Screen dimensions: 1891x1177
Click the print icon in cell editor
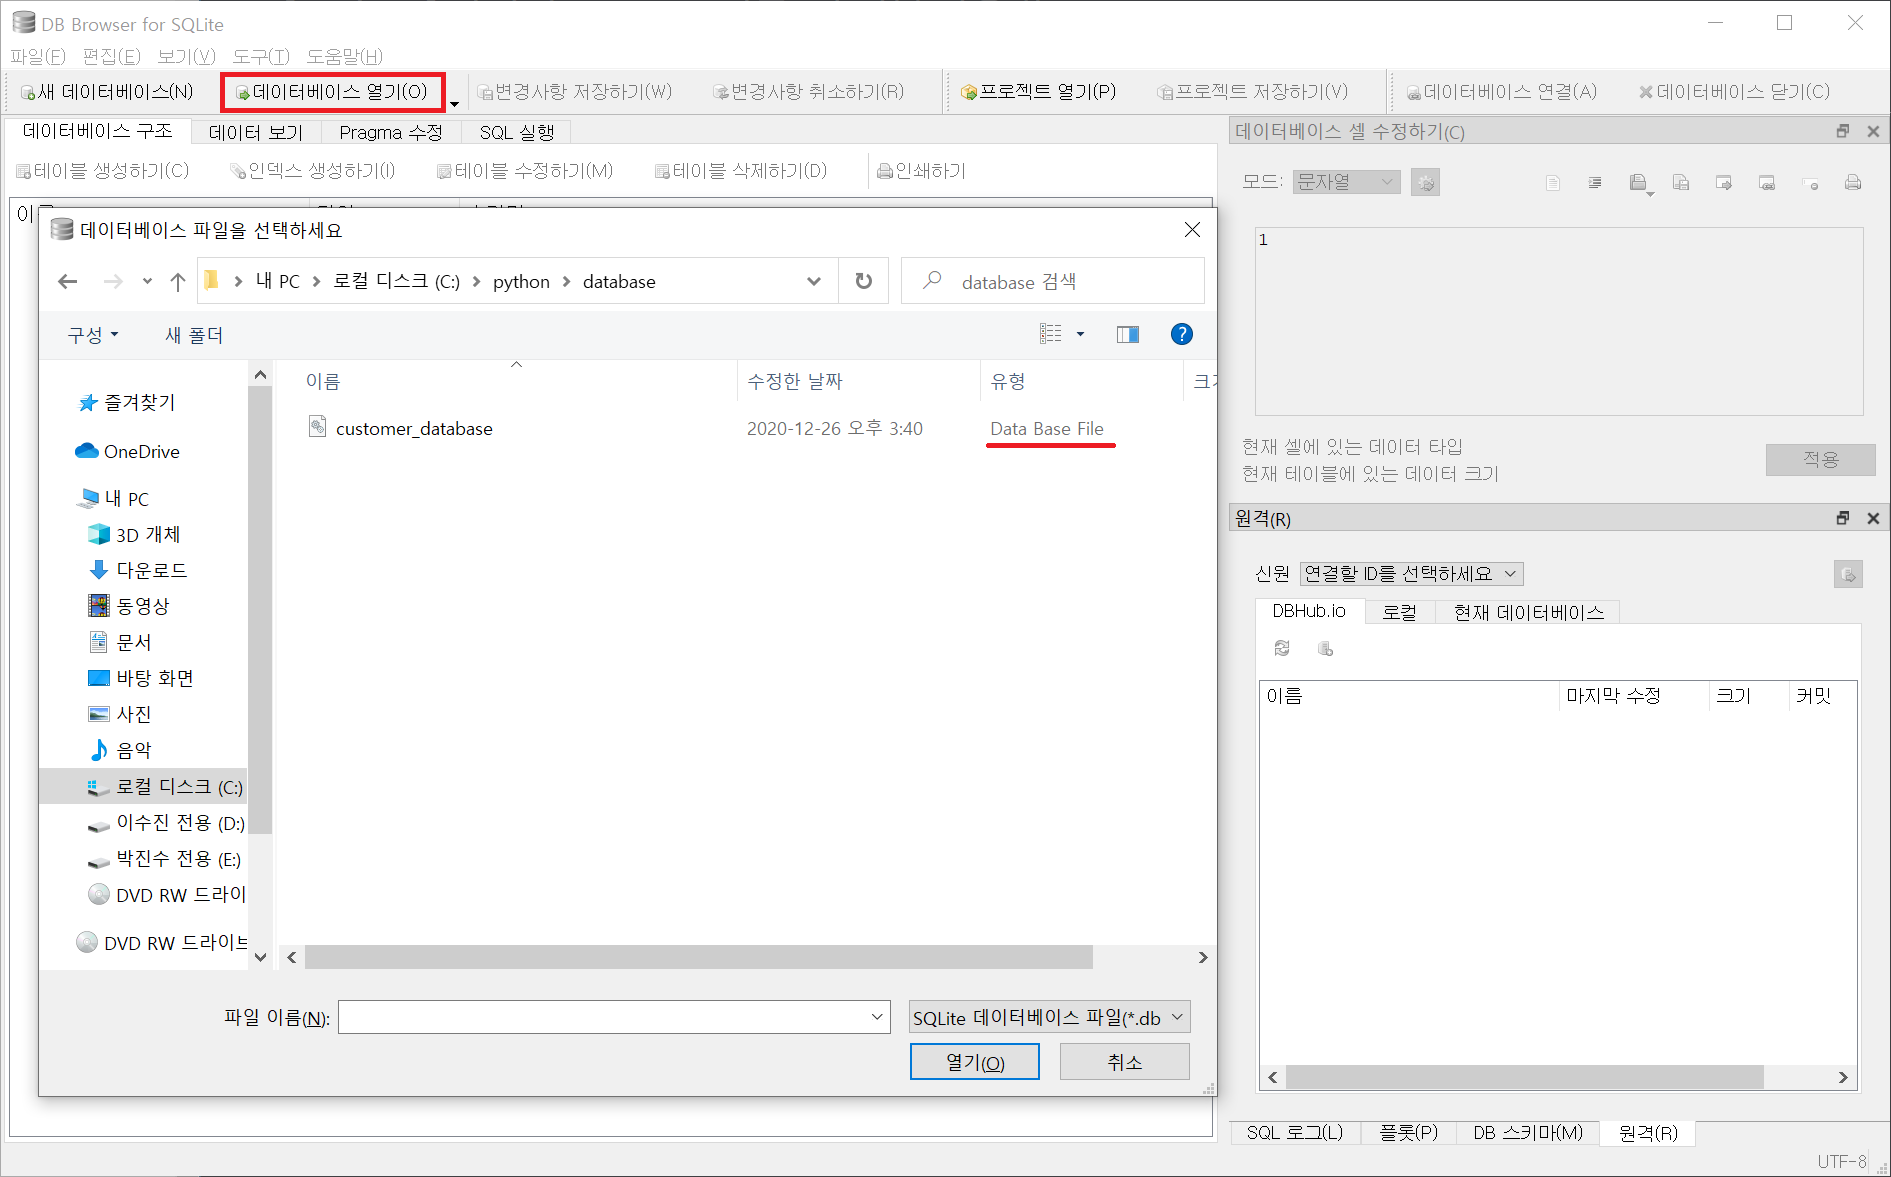pos(1852,183)
